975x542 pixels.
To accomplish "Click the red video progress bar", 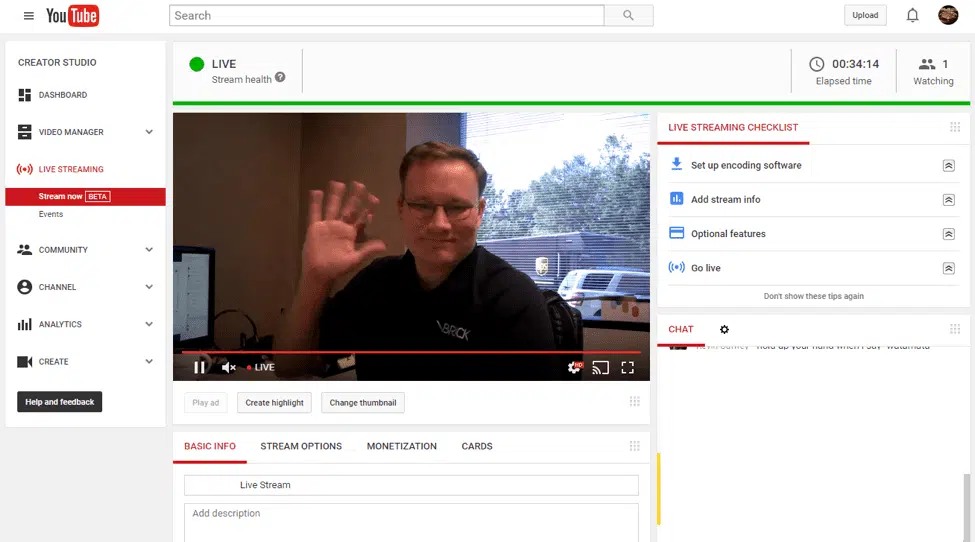I will click(x=411, y=352).
